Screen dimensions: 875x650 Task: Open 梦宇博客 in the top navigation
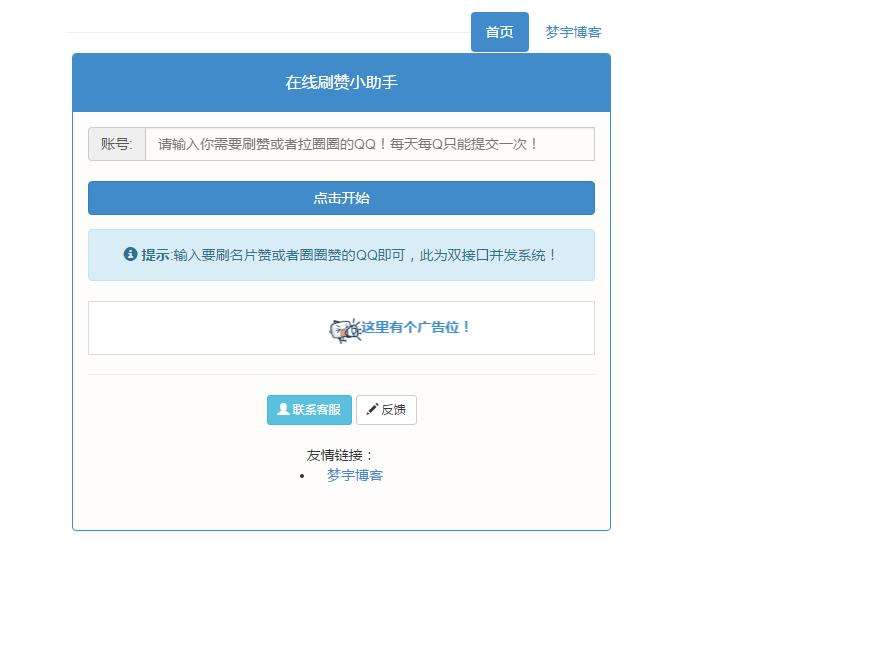(573, 32)
